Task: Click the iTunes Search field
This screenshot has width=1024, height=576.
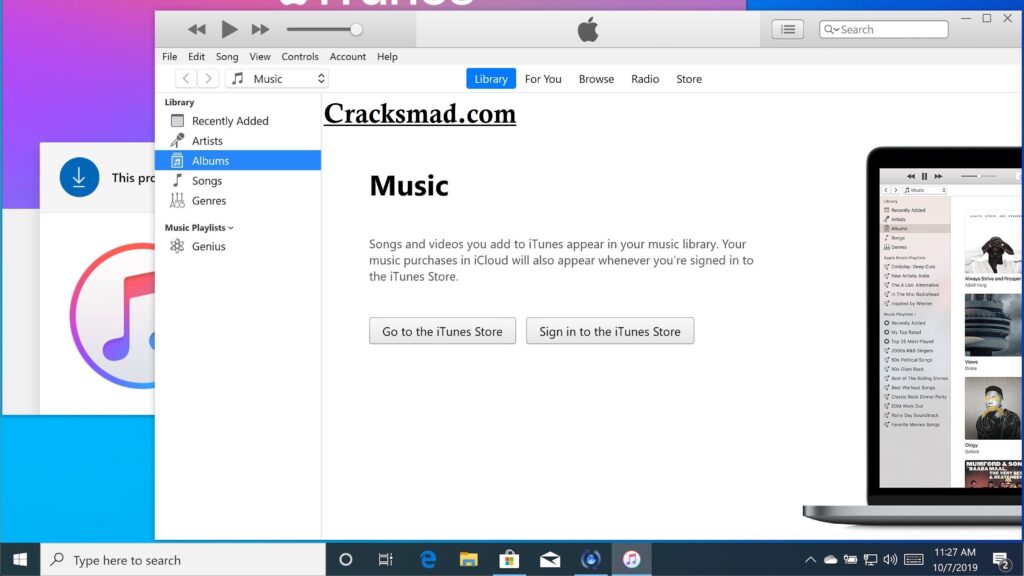Action: [884, 29]
